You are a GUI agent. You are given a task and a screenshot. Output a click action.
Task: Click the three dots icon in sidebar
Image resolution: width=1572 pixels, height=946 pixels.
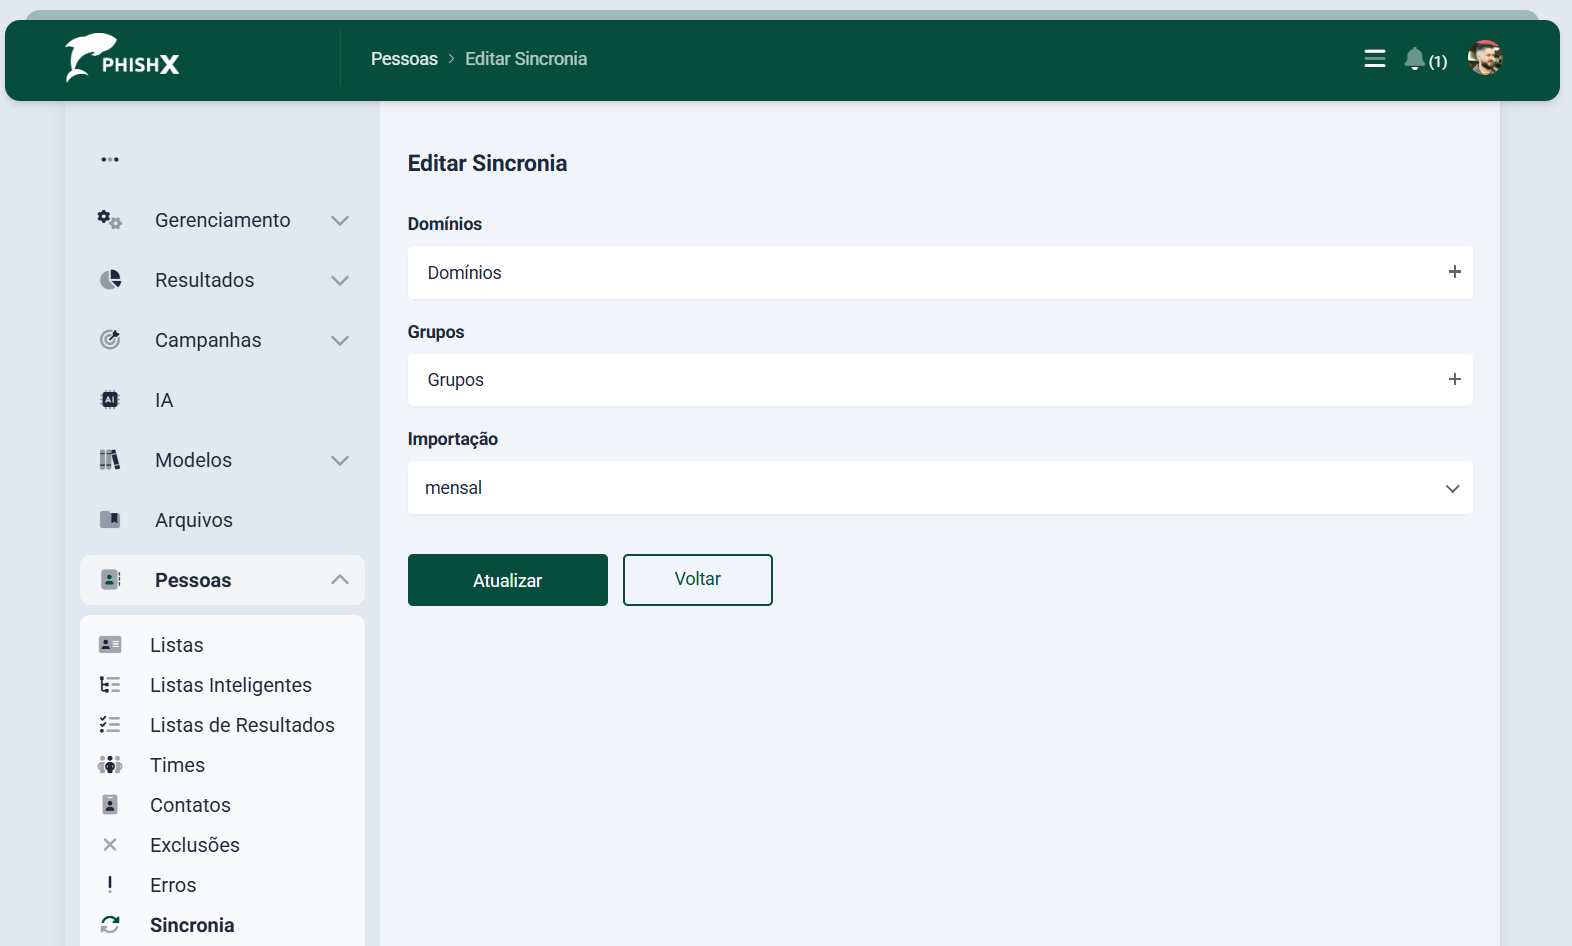point(110,159)
